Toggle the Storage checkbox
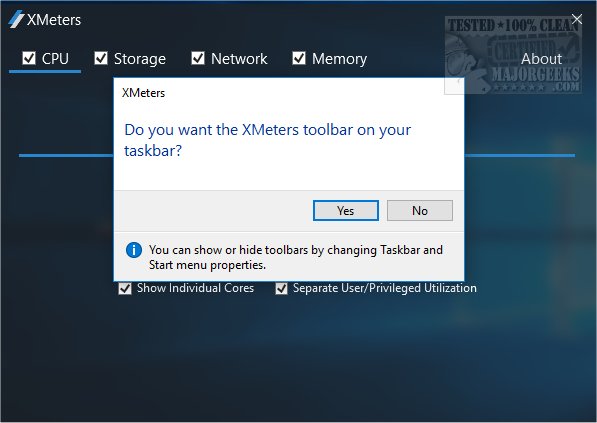This screenshot has width=597, height=423. click(x=101, y=58)
